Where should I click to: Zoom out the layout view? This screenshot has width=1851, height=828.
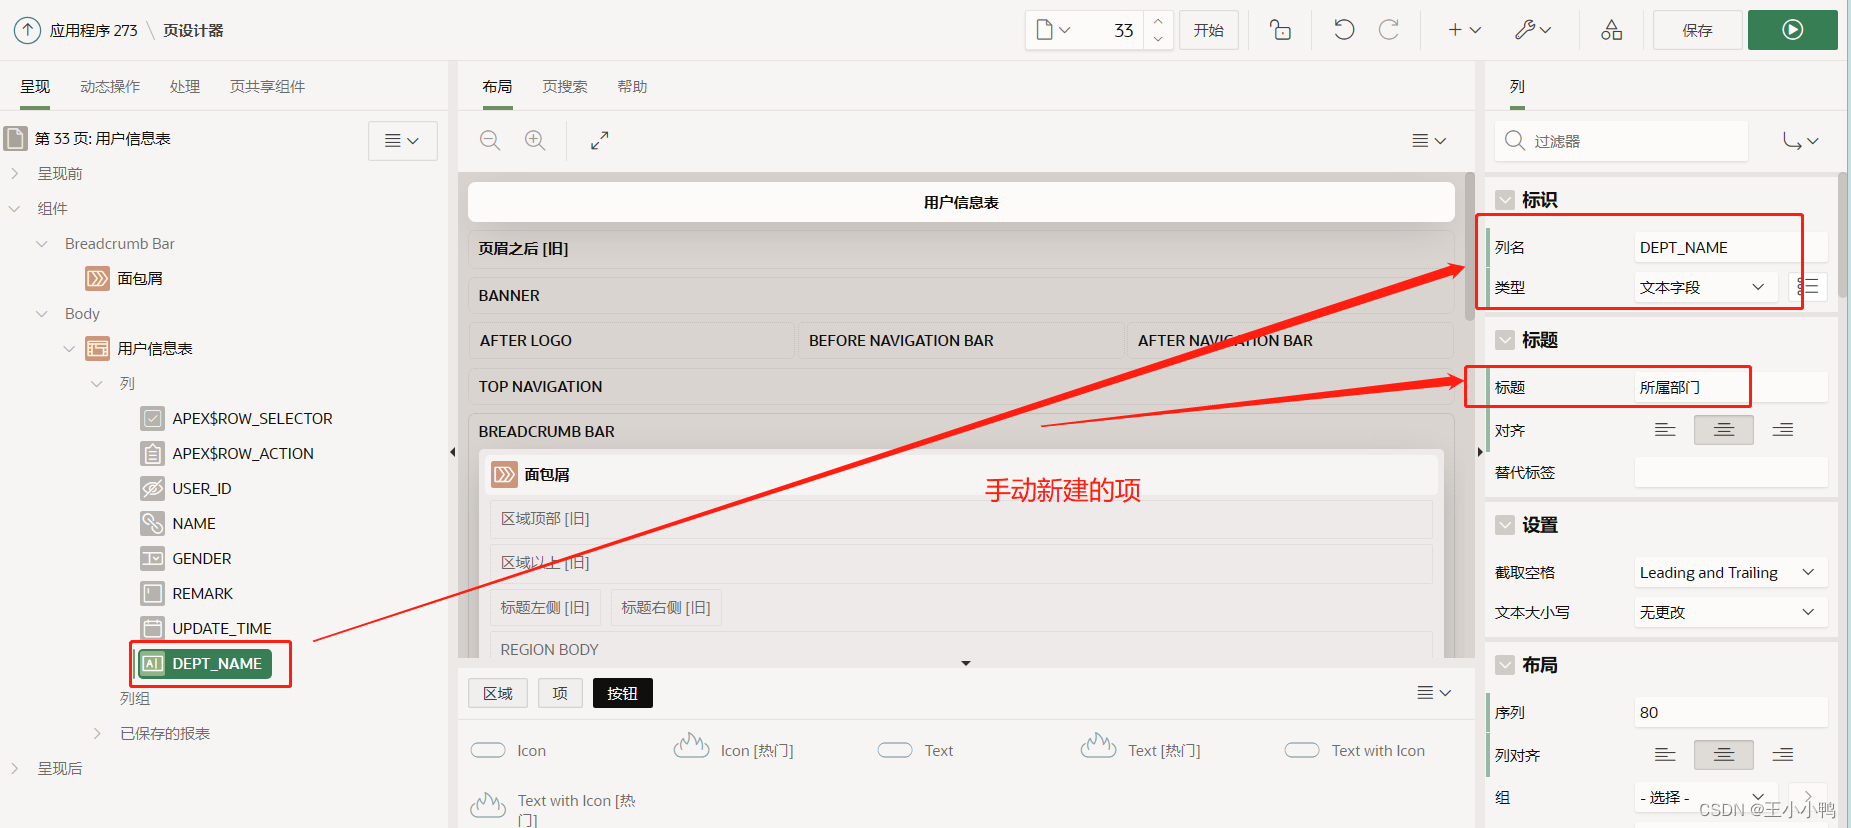tap(490, 141)
